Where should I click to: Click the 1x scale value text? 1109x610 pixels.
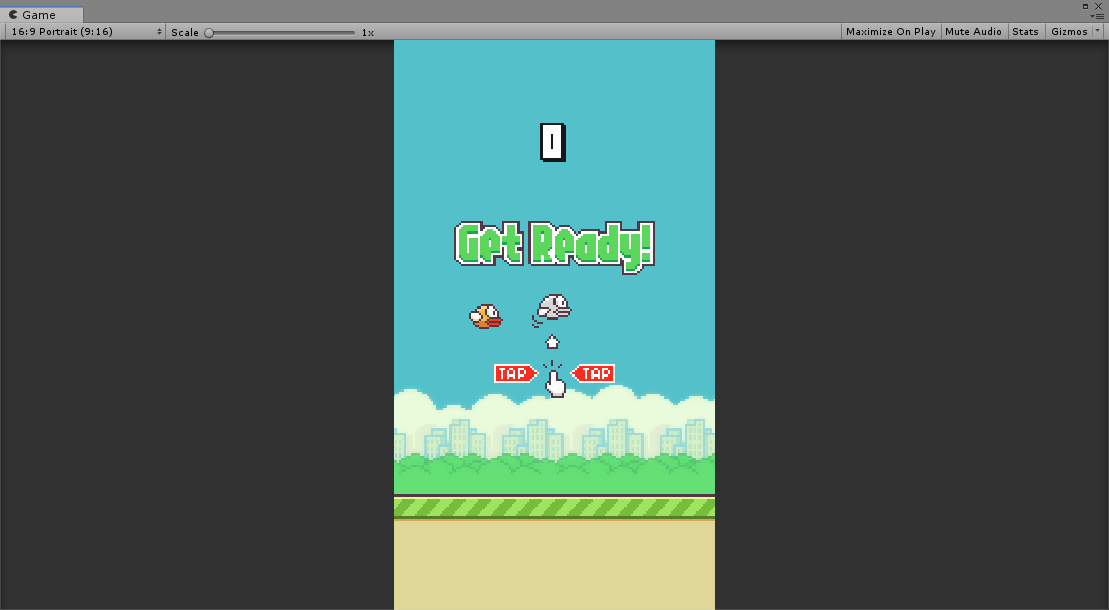click(x=367, y=33)
